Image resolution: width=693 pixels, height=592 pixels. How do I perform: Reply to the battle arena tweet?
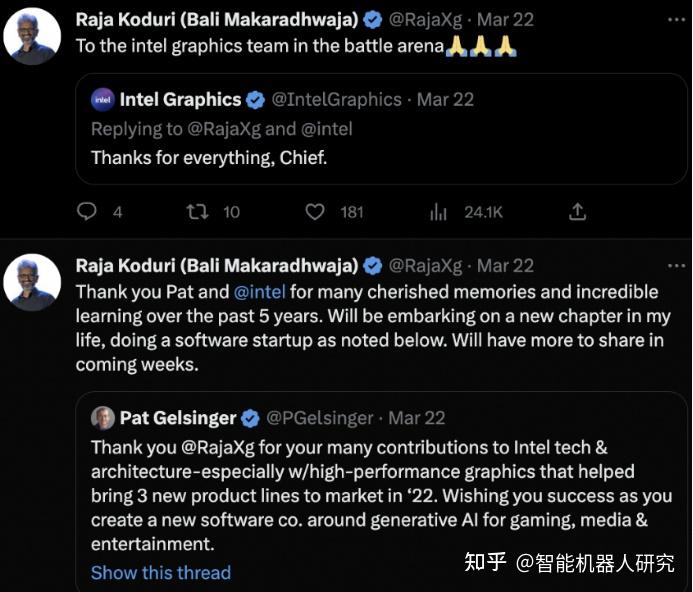(87, 211)
